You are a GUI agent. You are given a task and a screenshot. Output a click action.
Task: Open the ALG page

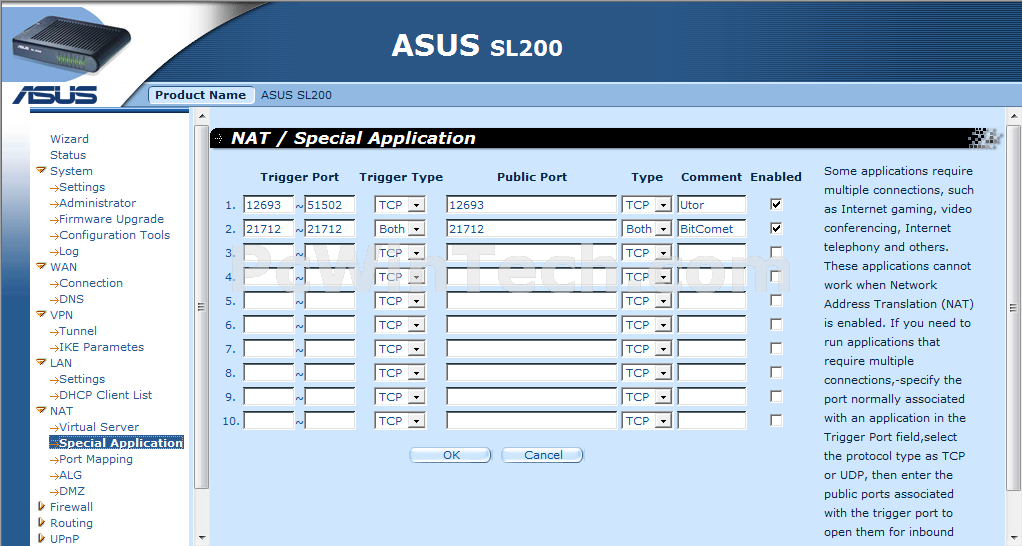[70, 475]
